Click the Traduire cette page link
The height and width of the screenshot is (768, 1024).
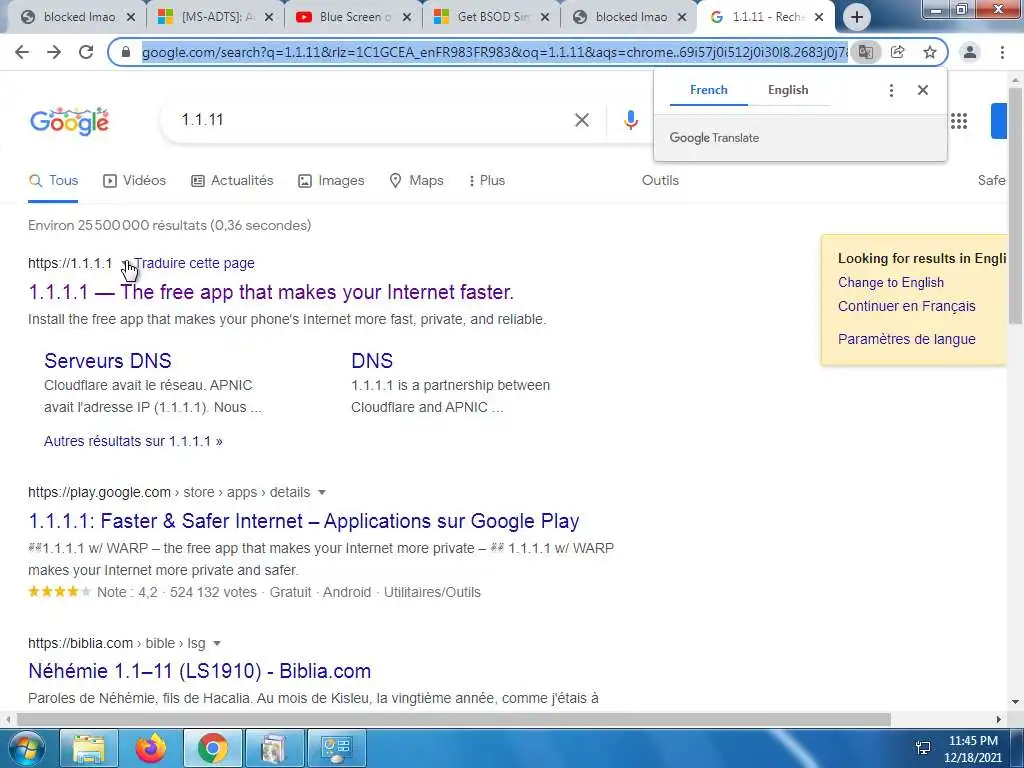pyautogui.click(x=195, y=263)
